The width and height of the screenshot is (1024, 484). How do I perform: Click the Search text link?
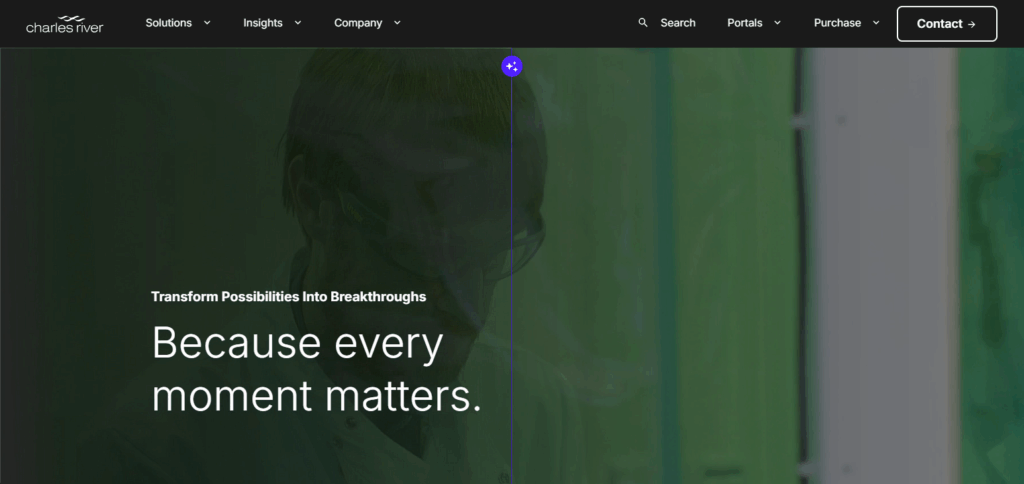(x=678, y=23)
